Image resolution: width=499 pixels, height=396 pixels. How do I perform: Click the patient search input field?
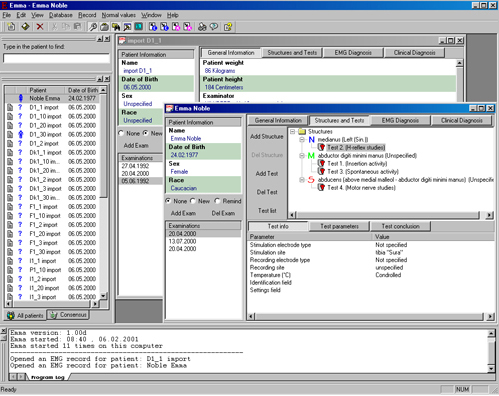[56, 58]
